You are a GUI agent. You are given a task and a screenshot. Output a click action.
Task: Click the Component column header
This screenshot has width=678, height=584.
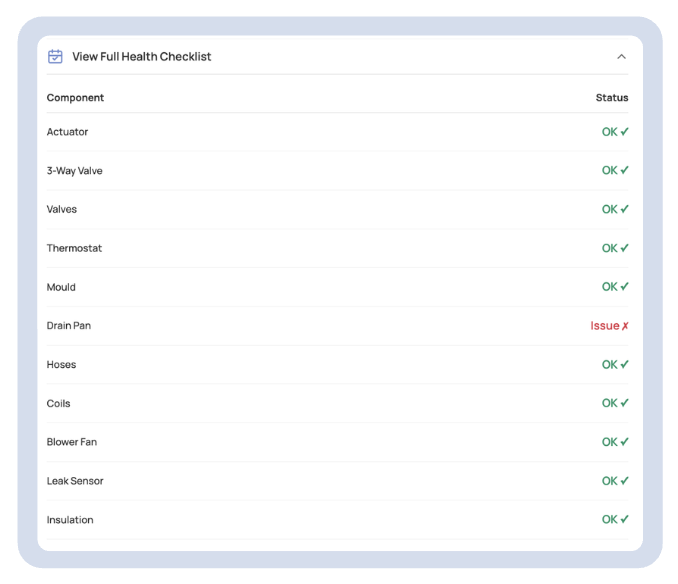tap(75, 98)
